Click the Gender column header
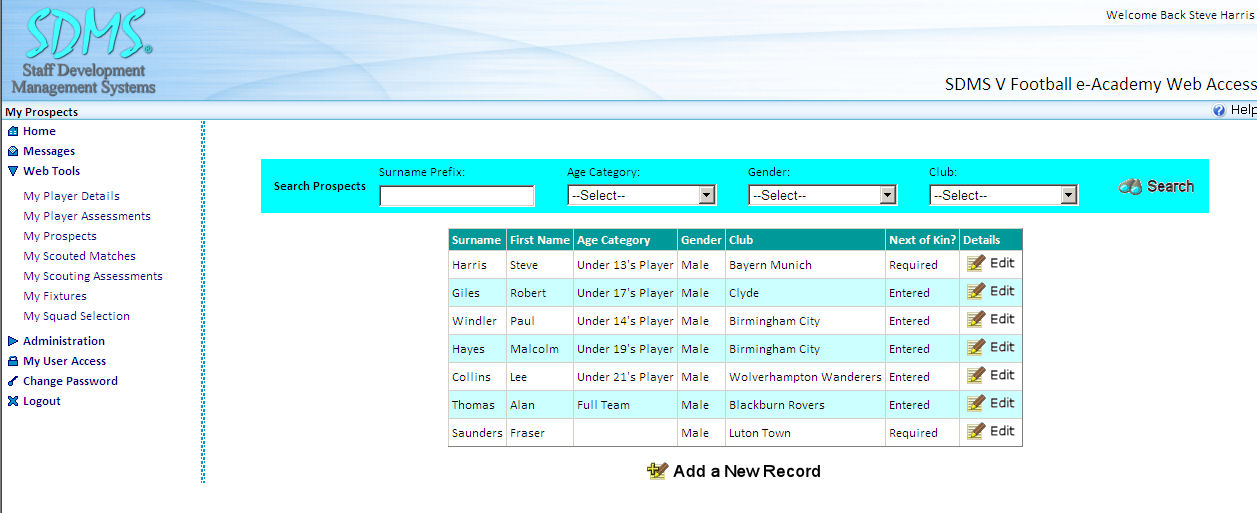Image resolution: width=1257 pixels, height=513 pixels. [x=701, y=240]
